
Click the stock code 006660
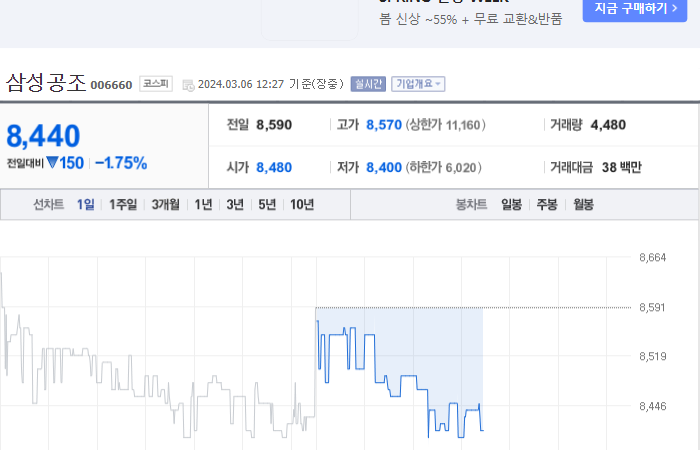[x=112, y=85]
